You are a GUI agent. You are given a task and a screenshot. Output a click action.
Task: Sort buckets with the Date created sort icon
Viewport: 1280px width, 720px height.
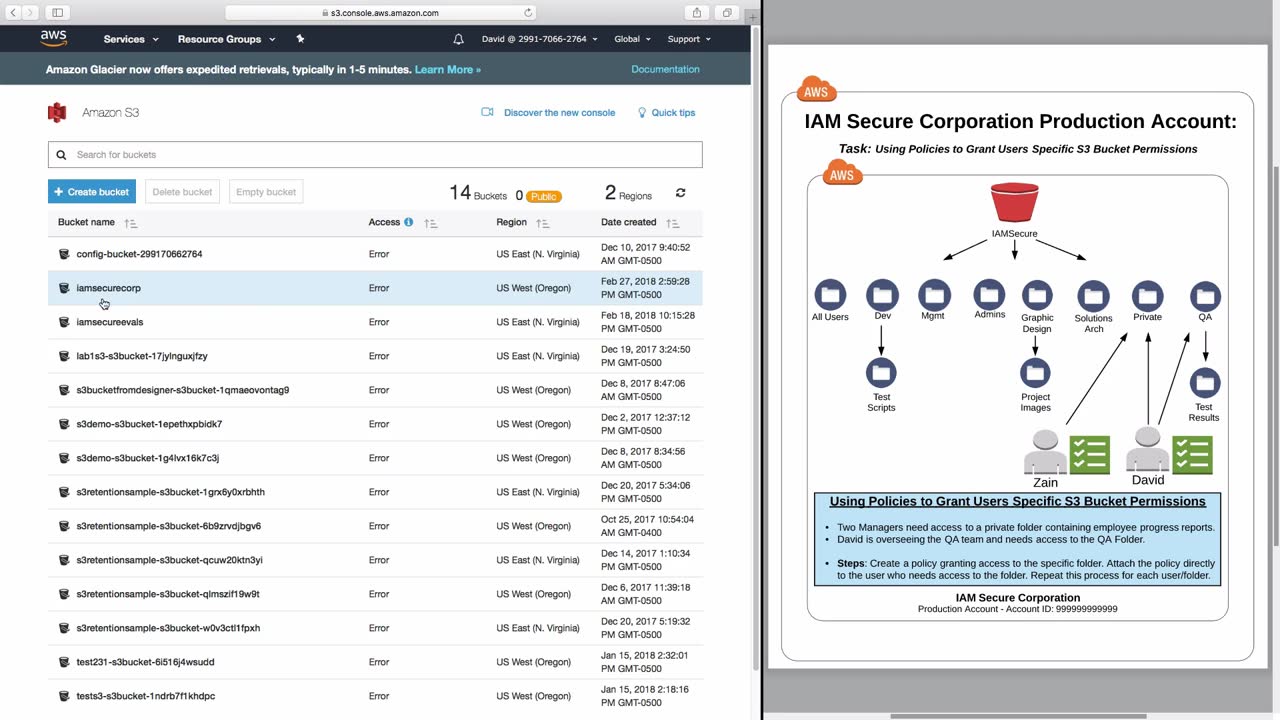pyautogui.click(x=673, y=223)
